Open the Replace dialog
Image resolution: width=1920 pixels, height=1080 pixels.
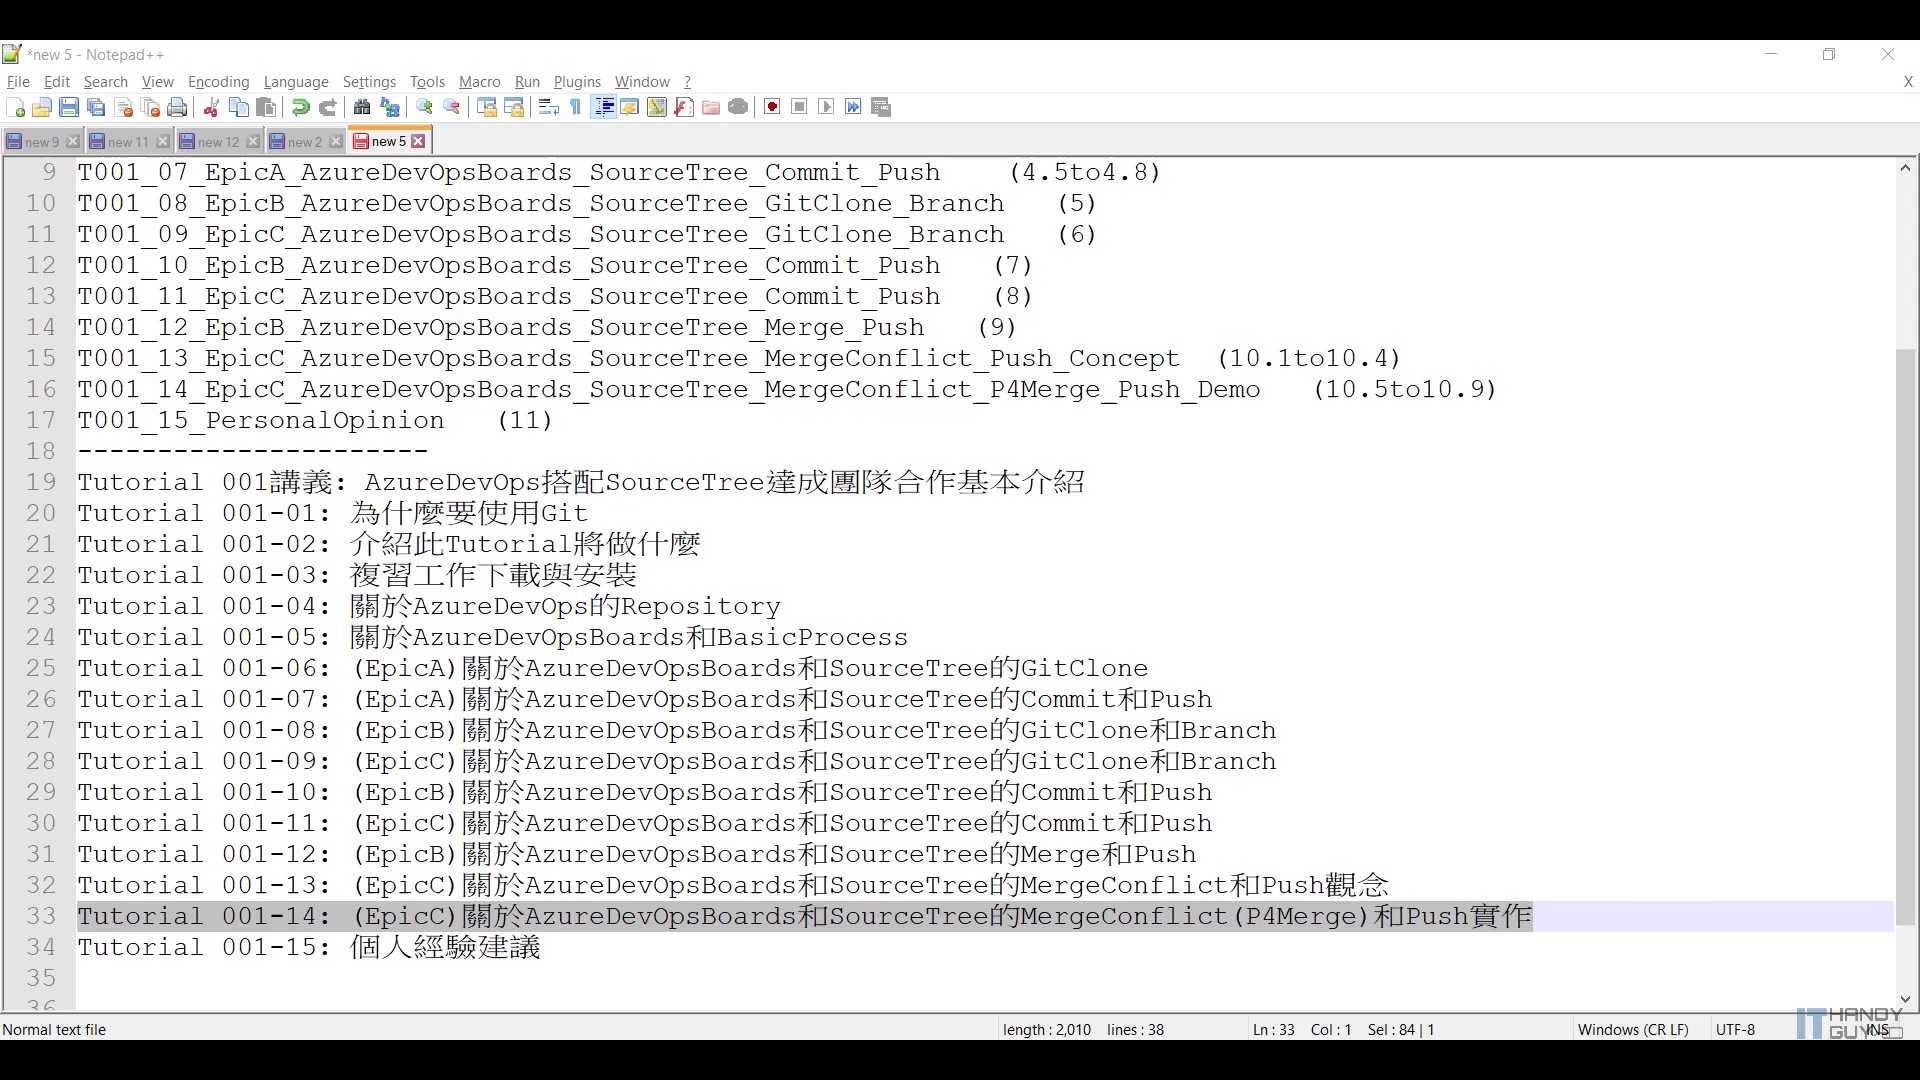(390, 107)
